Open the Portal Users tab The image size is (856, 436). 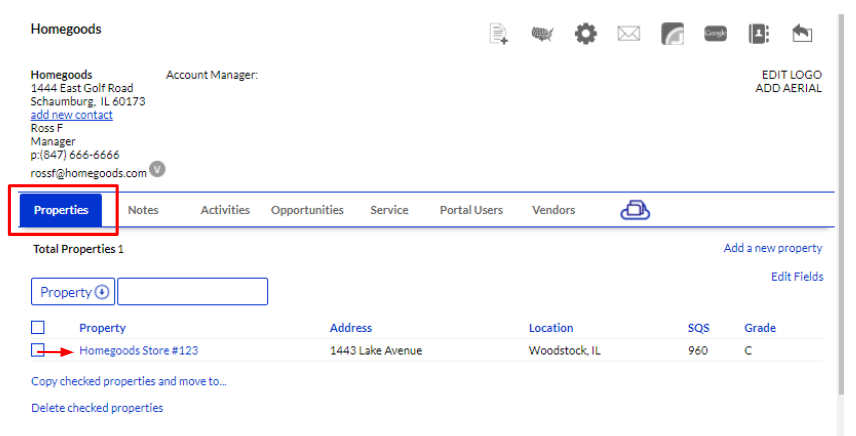(x=471, y=210)
